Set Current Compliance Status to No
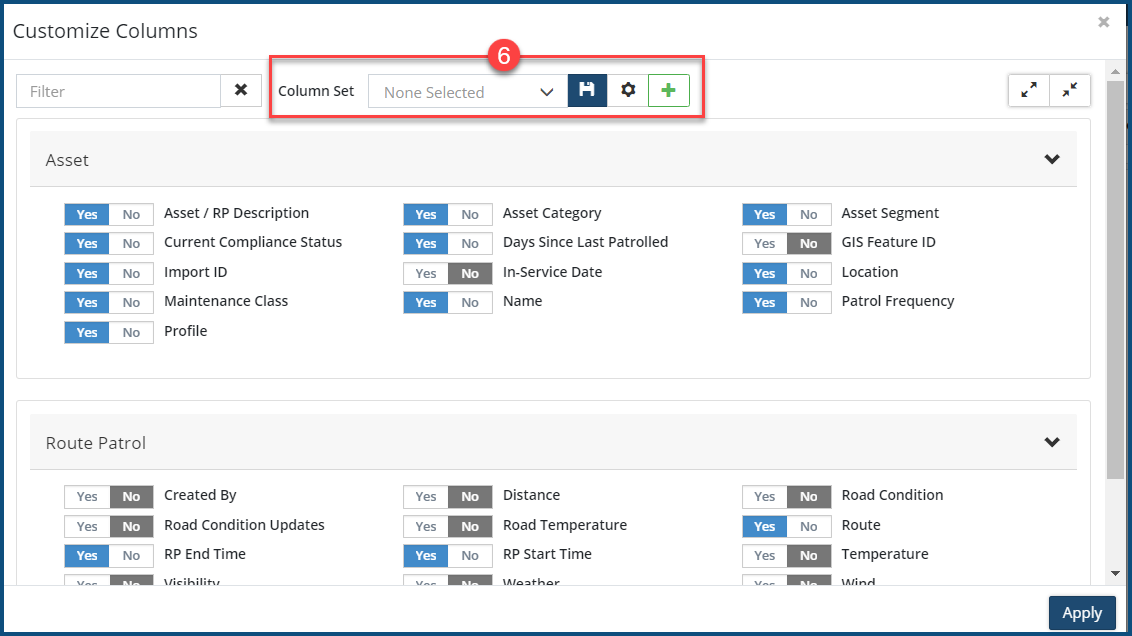This screenshot has width=1132, height=636. pyautogui.click(x=131, y=243)
